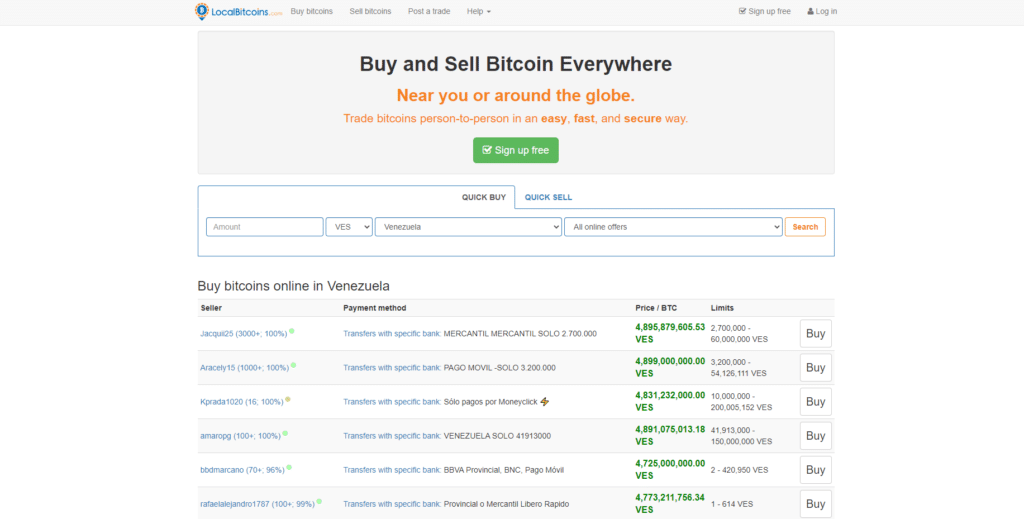Click the green Sign up free button
The height and width of the screenshot is (519, 1024).
point(516,150)
